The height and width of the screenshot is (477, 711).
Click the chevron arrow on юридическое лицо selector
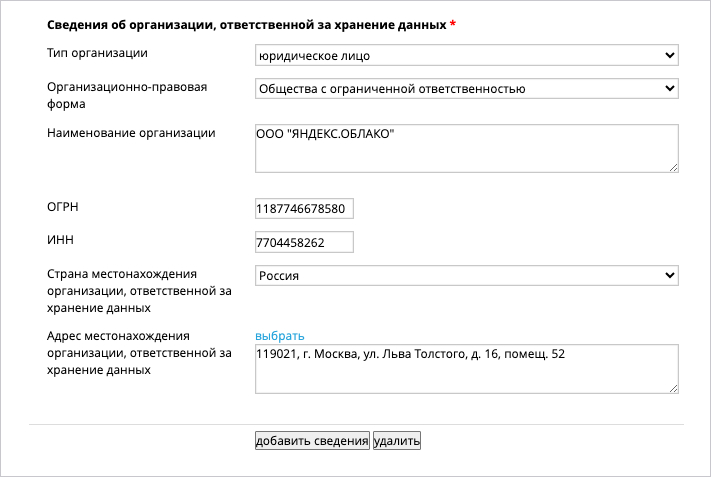pos(669,55)
